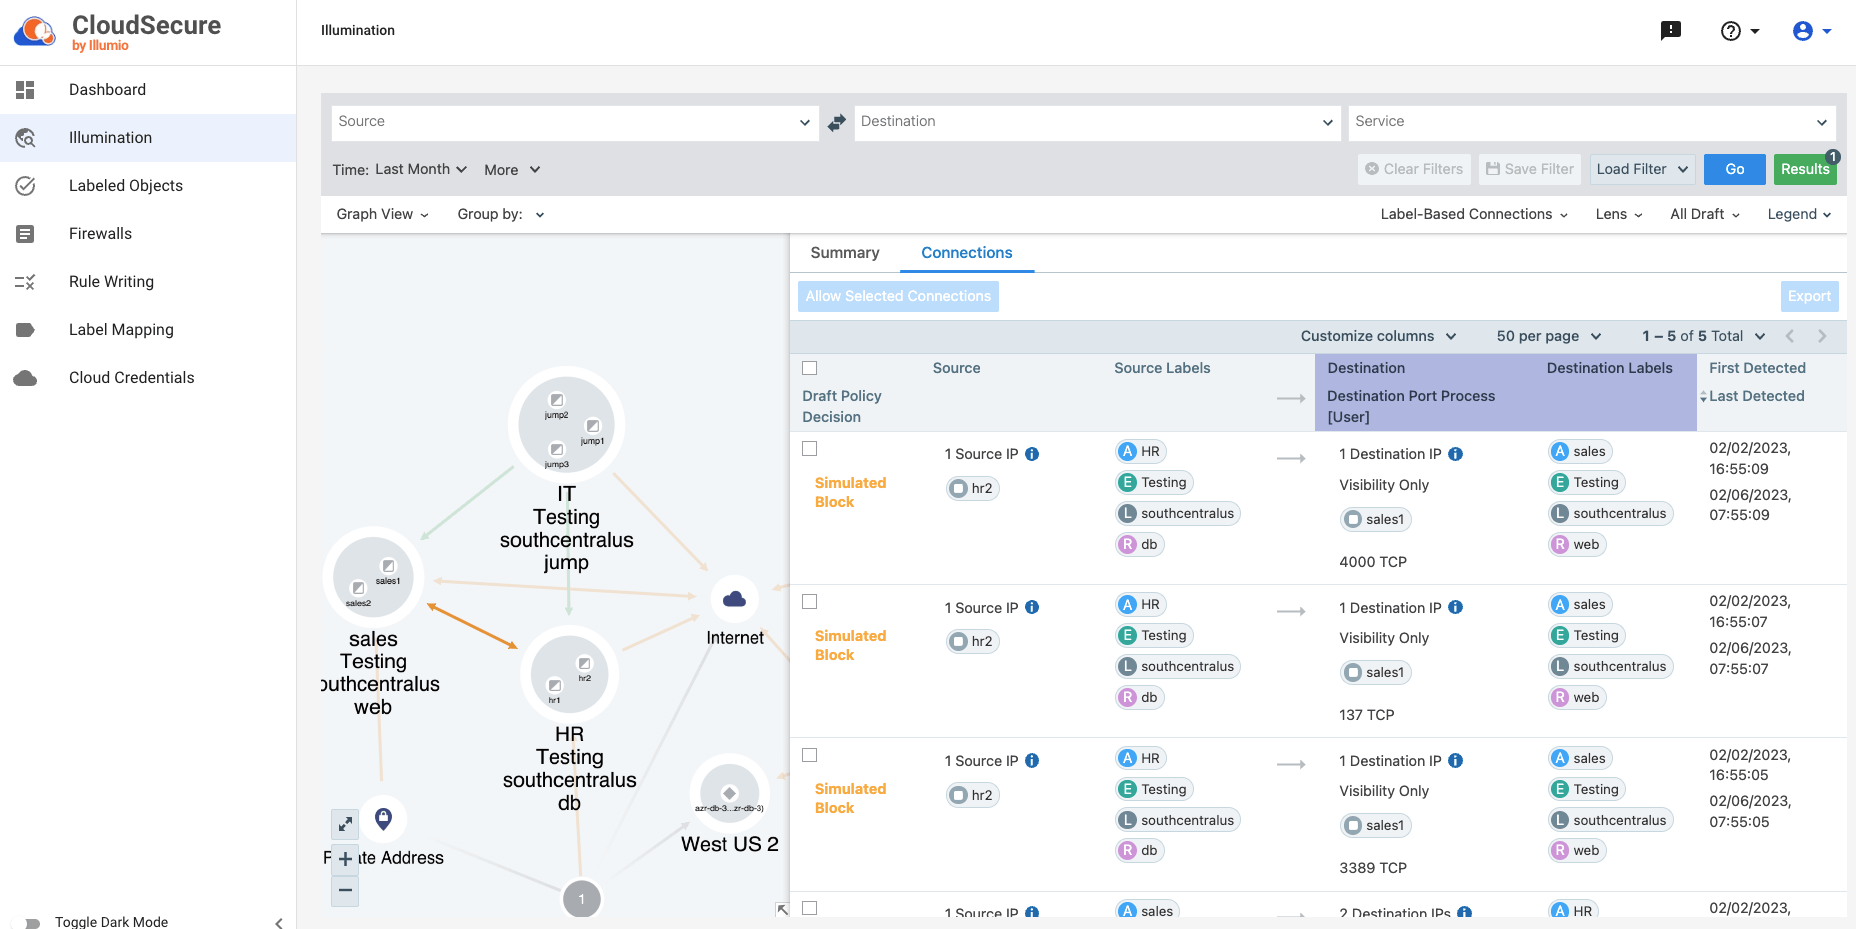Check the first Simulated Block connection row
Image resolution: width=1856 pixels, height=929 pixels.
[x=810, y=448]
